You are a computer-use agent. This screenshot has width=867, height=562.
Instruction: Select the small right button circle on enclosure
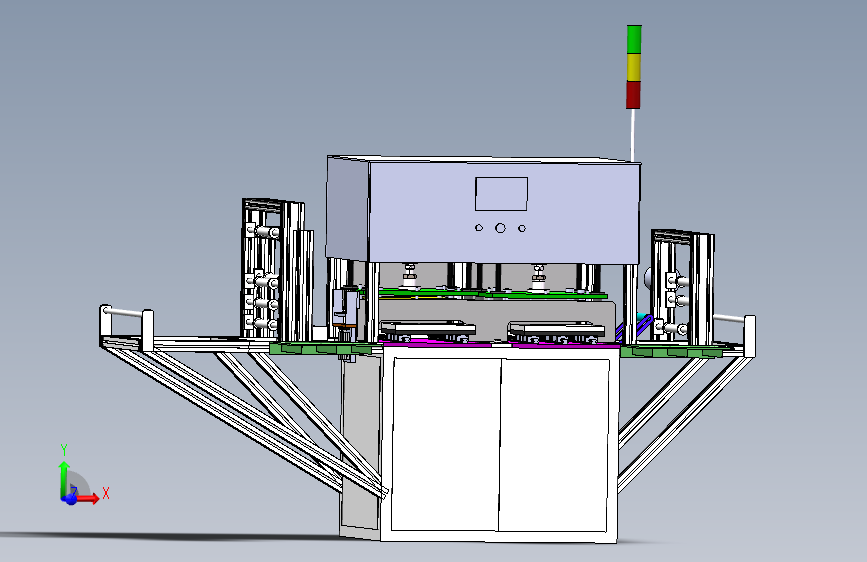tap(521, 228)
